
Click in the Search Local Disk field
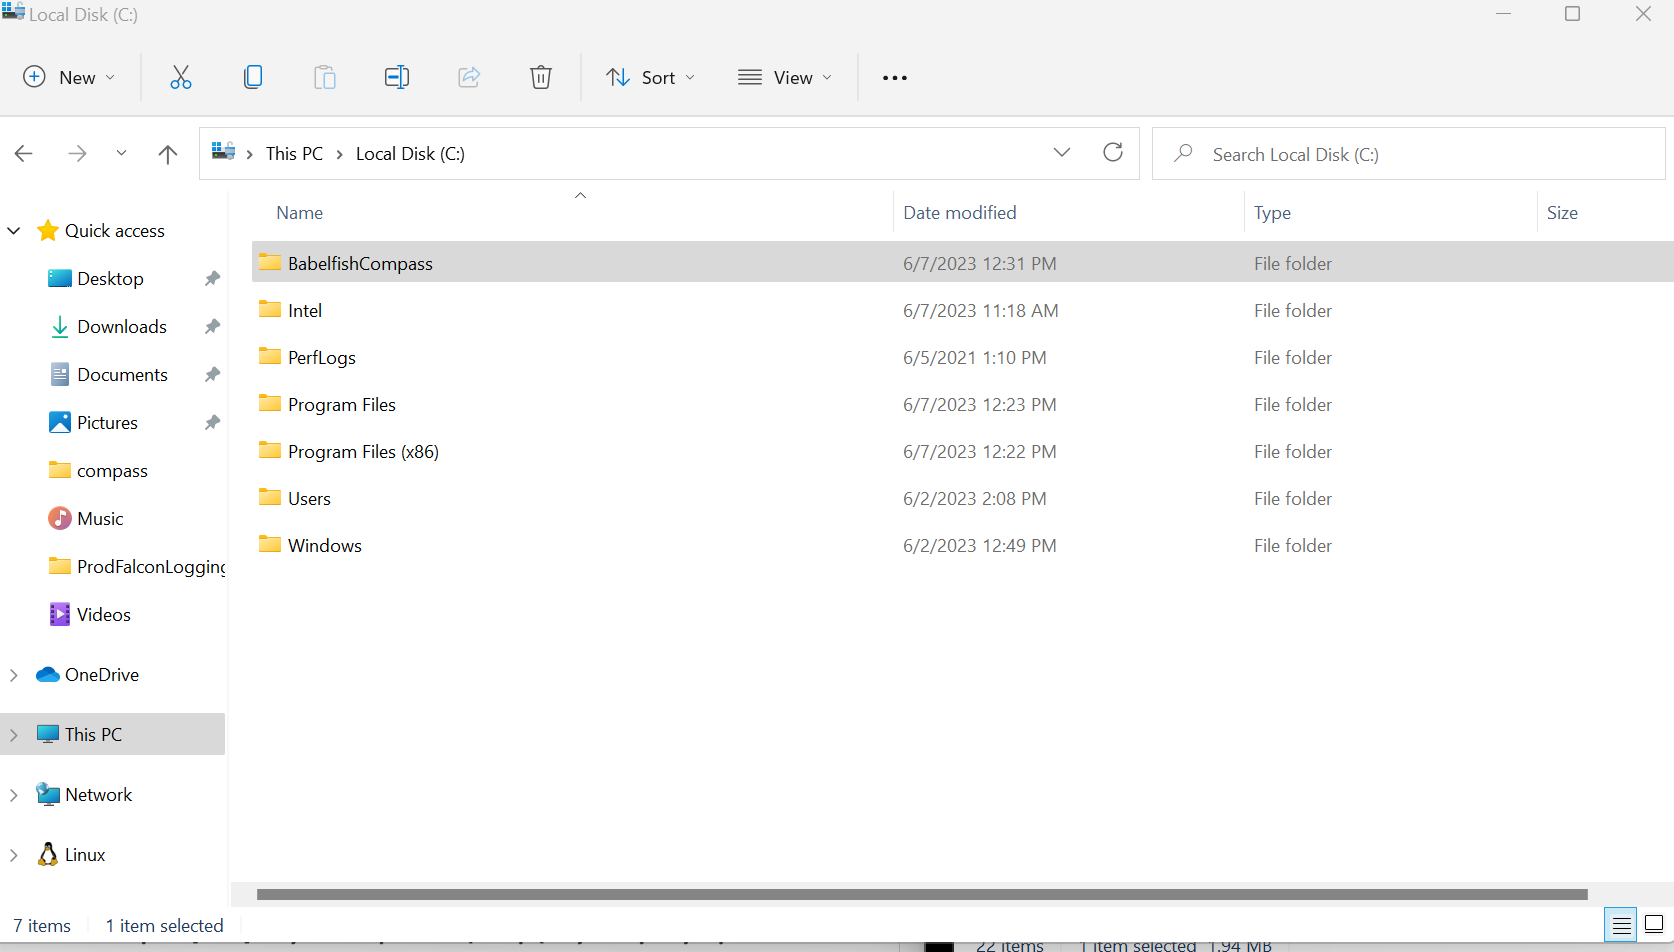point(1409,154)
